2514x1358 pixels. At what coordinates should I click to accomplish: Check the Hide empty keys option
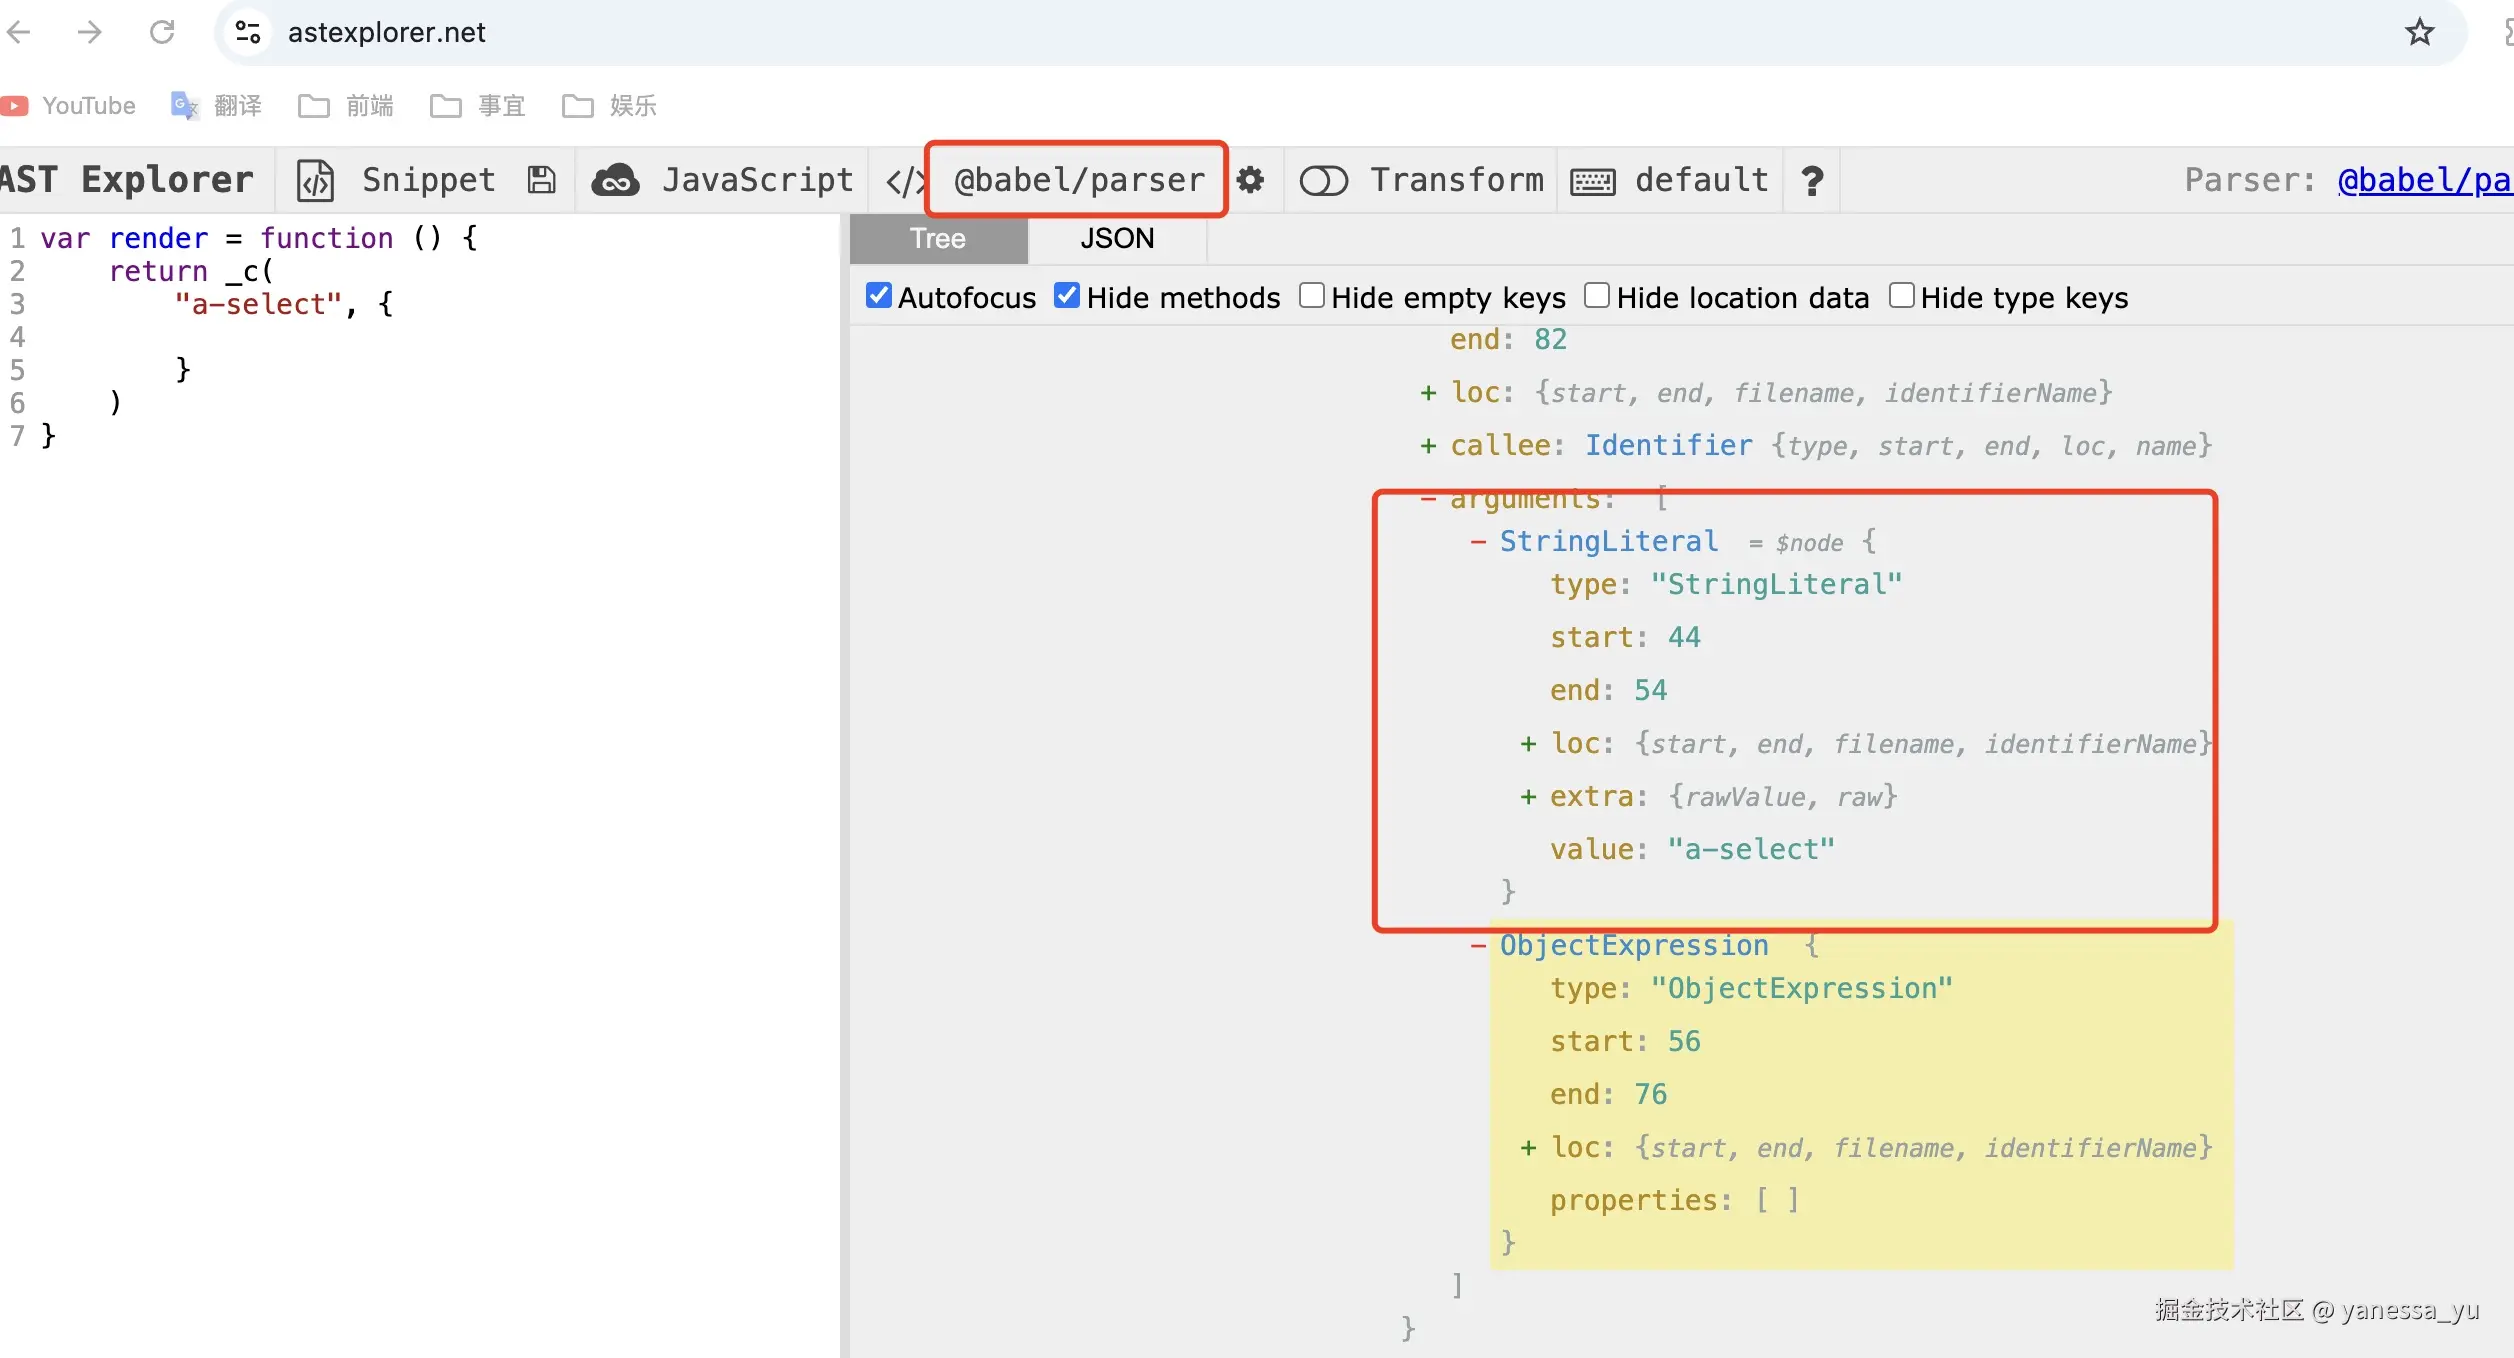pos(1311,296)
